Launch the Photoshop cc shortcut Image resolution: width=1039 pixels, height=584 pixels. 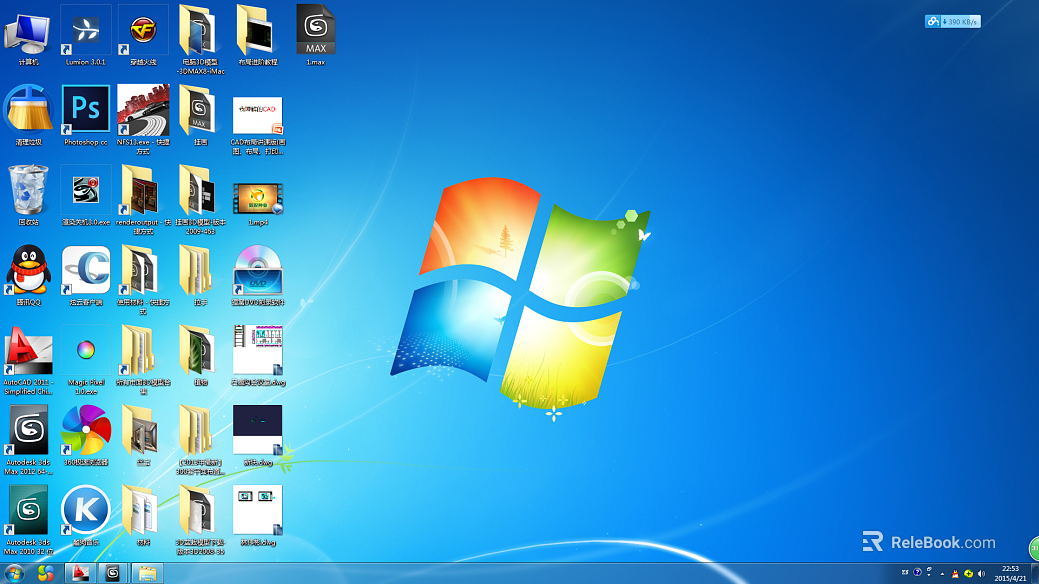coord(85,114)
